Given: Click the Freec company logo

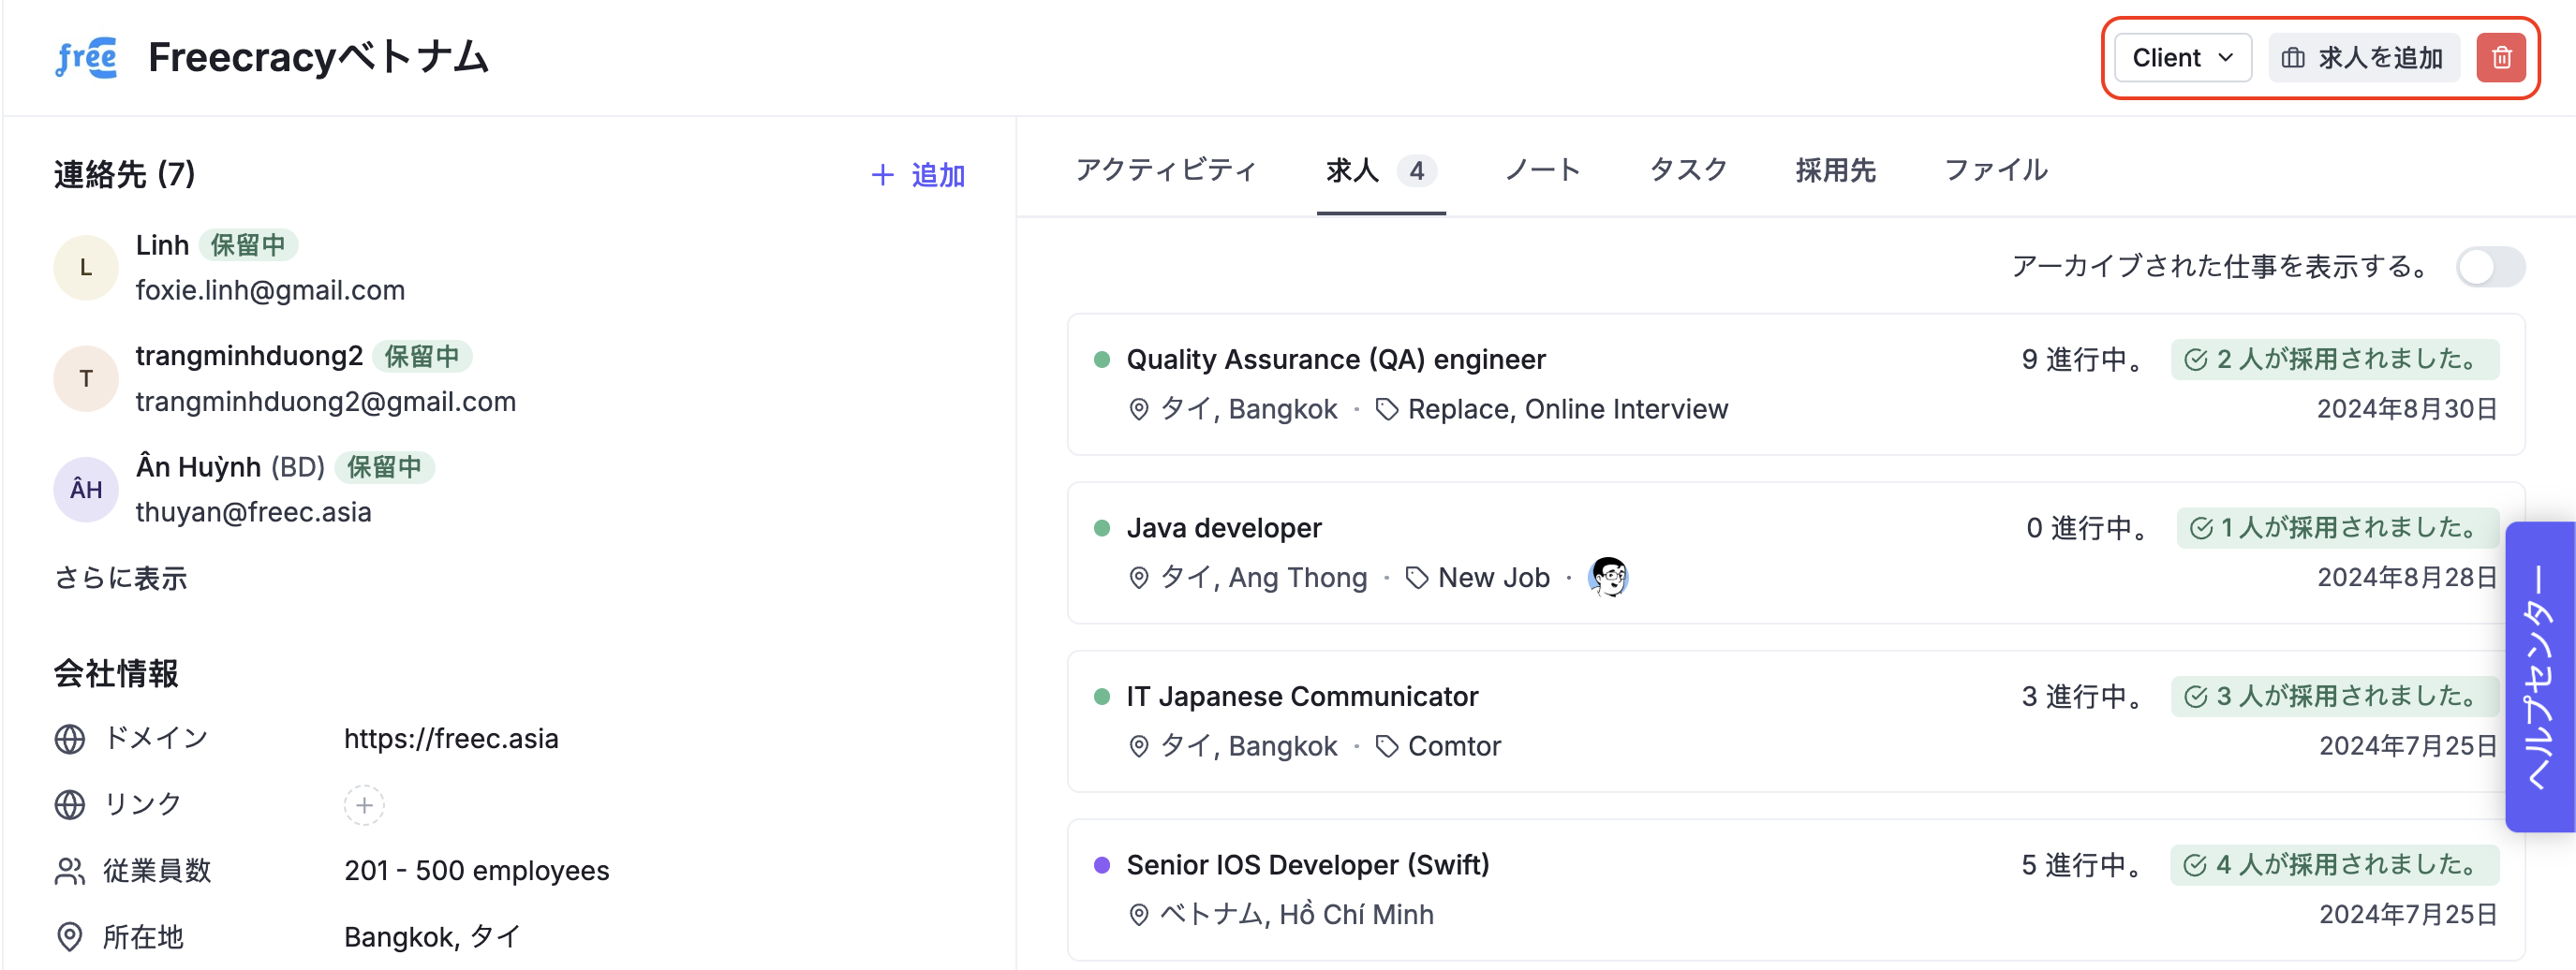Looking at the screenshot, I should click(86, 58).
